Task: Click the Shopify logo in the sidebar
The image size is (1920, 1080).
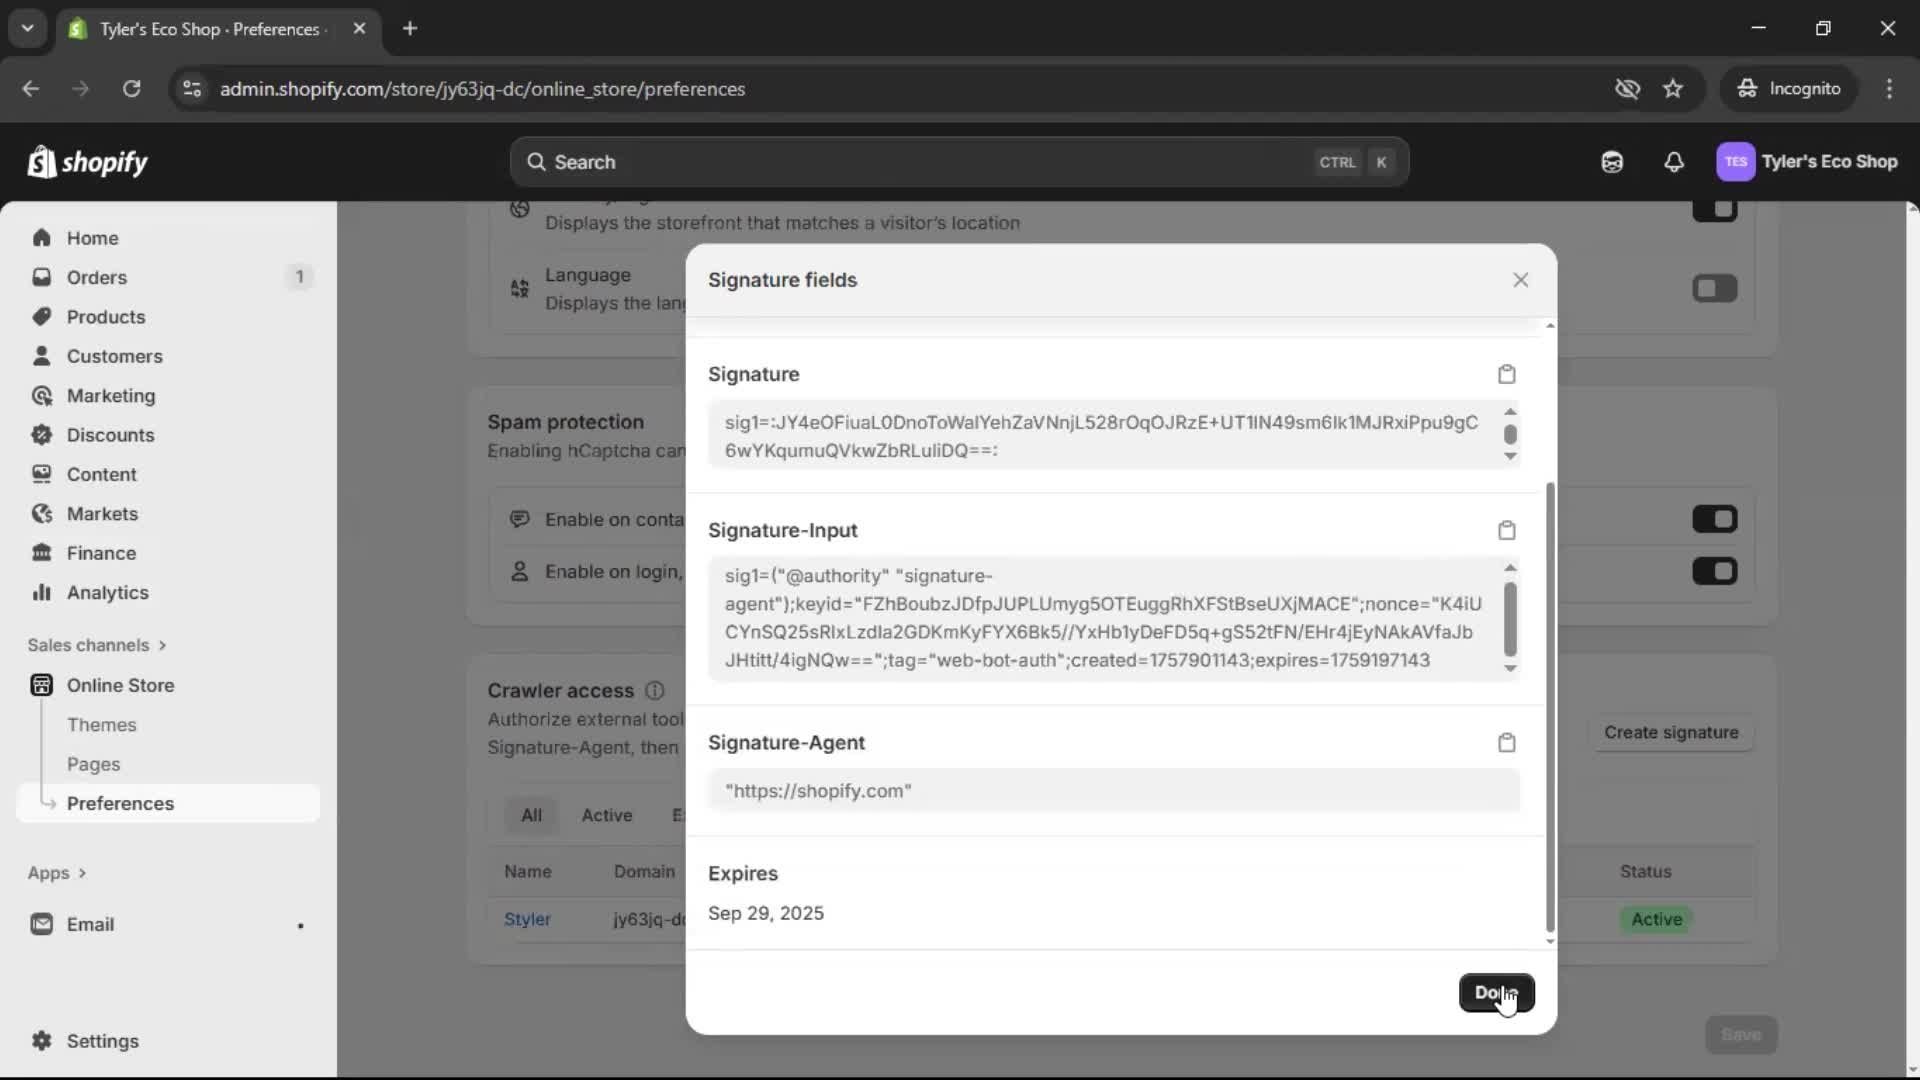Action: point(88,162)
